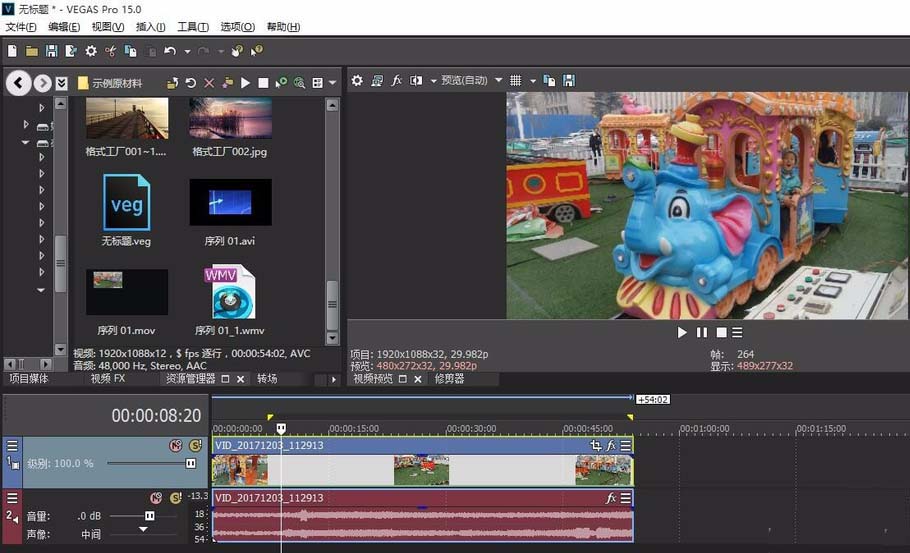Open the 工具(T) menu
The width and height of the screenshot is (910, 553).
(193, 27)
